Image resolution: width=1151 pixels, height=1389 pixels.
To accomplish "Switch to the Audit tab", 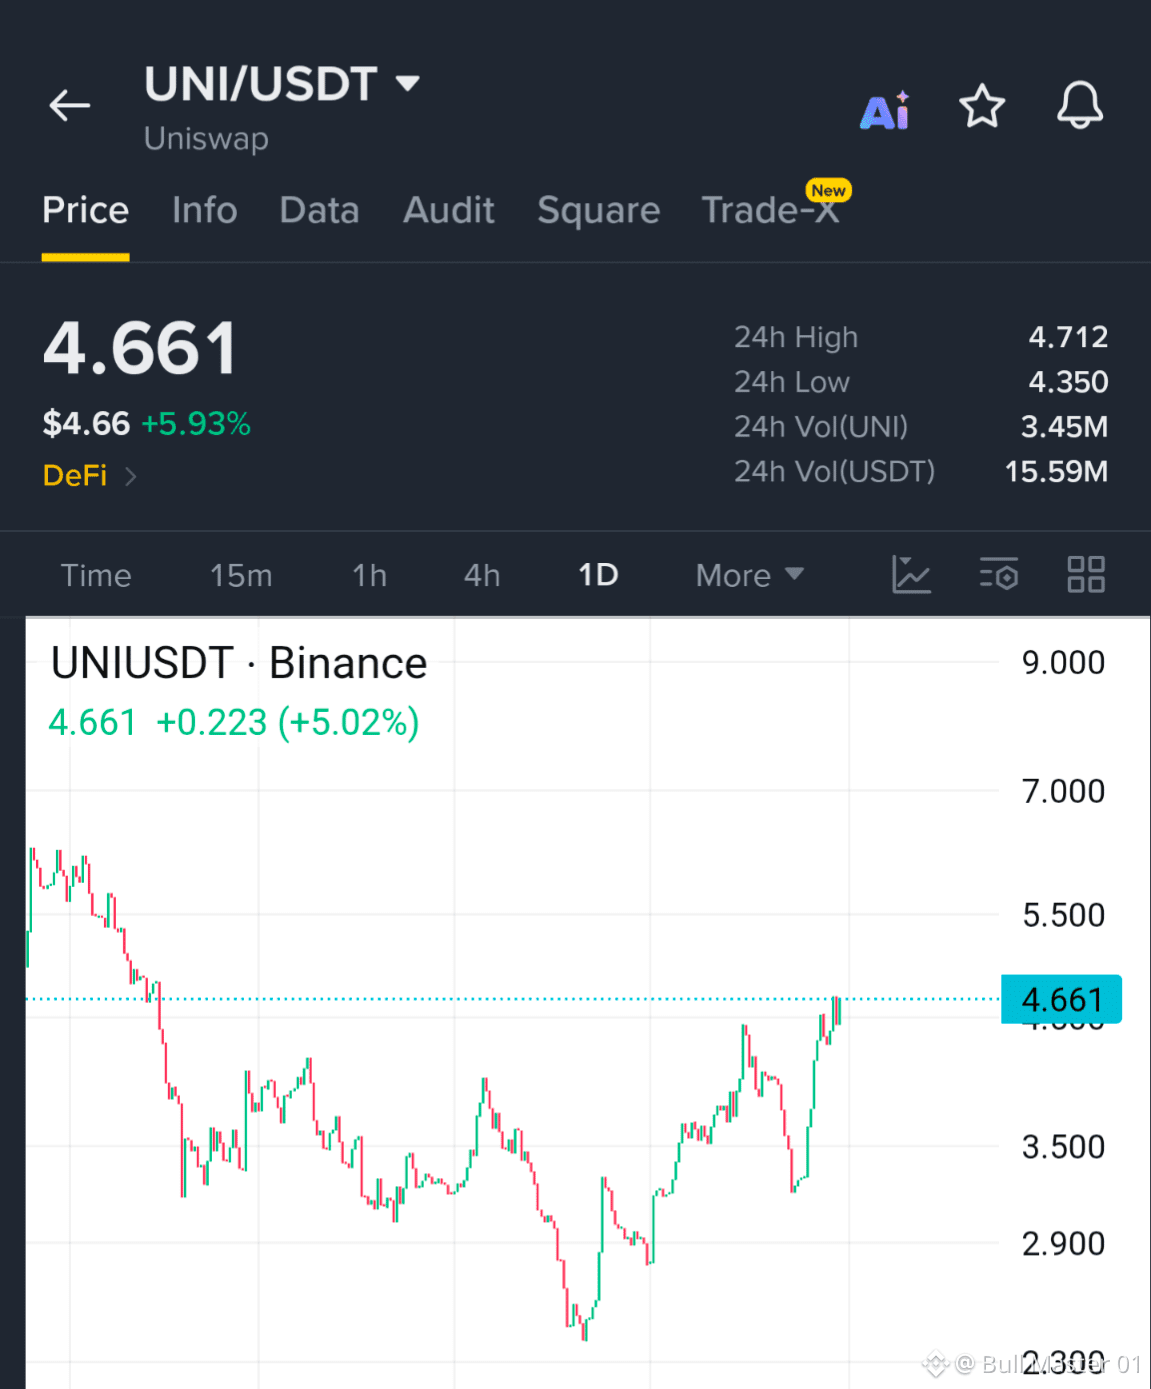I will point(449,210).
